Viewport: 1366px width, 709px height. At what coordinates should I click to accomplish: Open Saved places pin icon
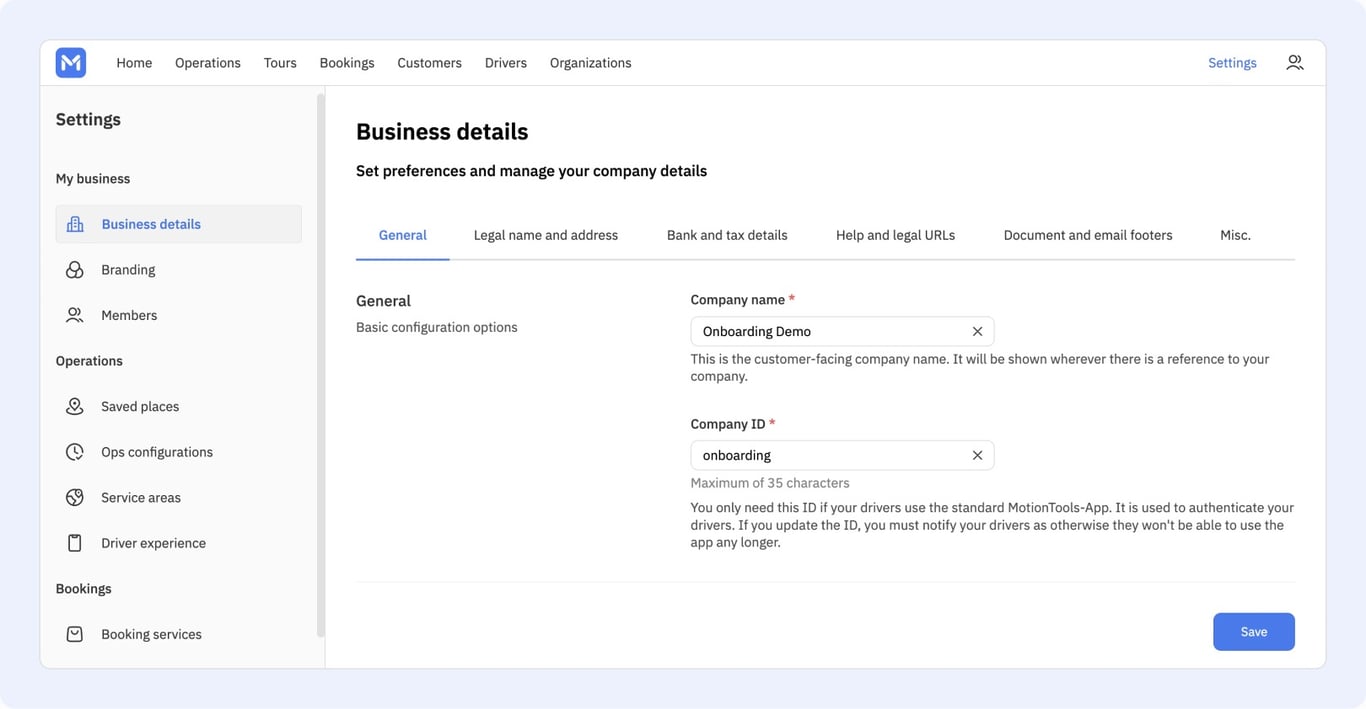click(x=75, y=406)
